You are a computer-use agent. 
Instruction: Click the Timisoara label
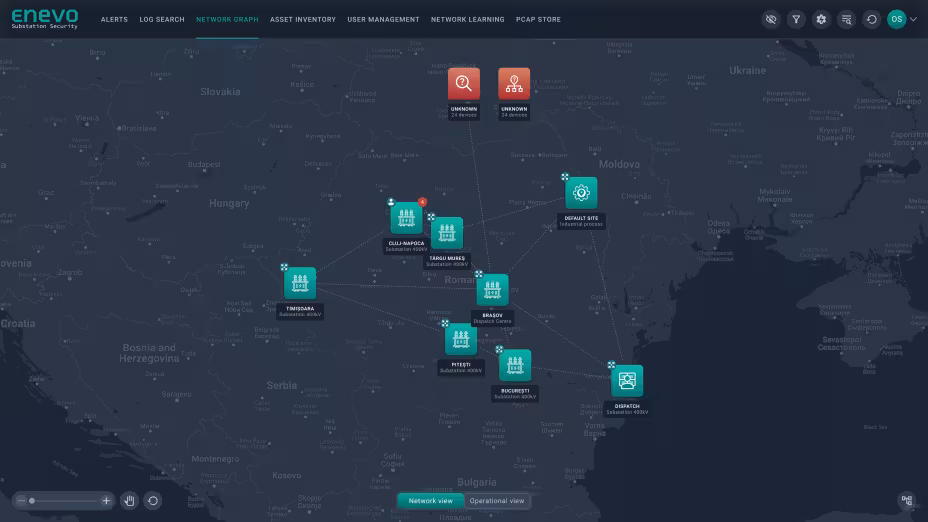(x=300, y=311)
